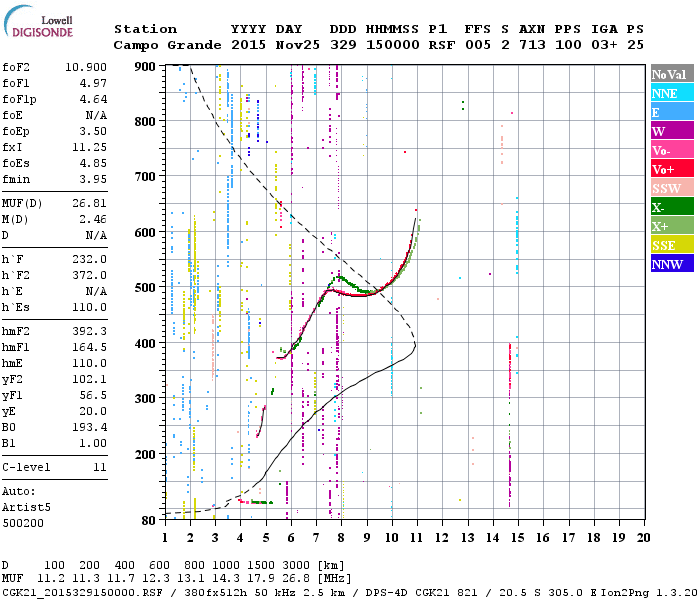Click the fxI value 11.25
This screenshot has width=700, height=600.
(x=90, y=147)
